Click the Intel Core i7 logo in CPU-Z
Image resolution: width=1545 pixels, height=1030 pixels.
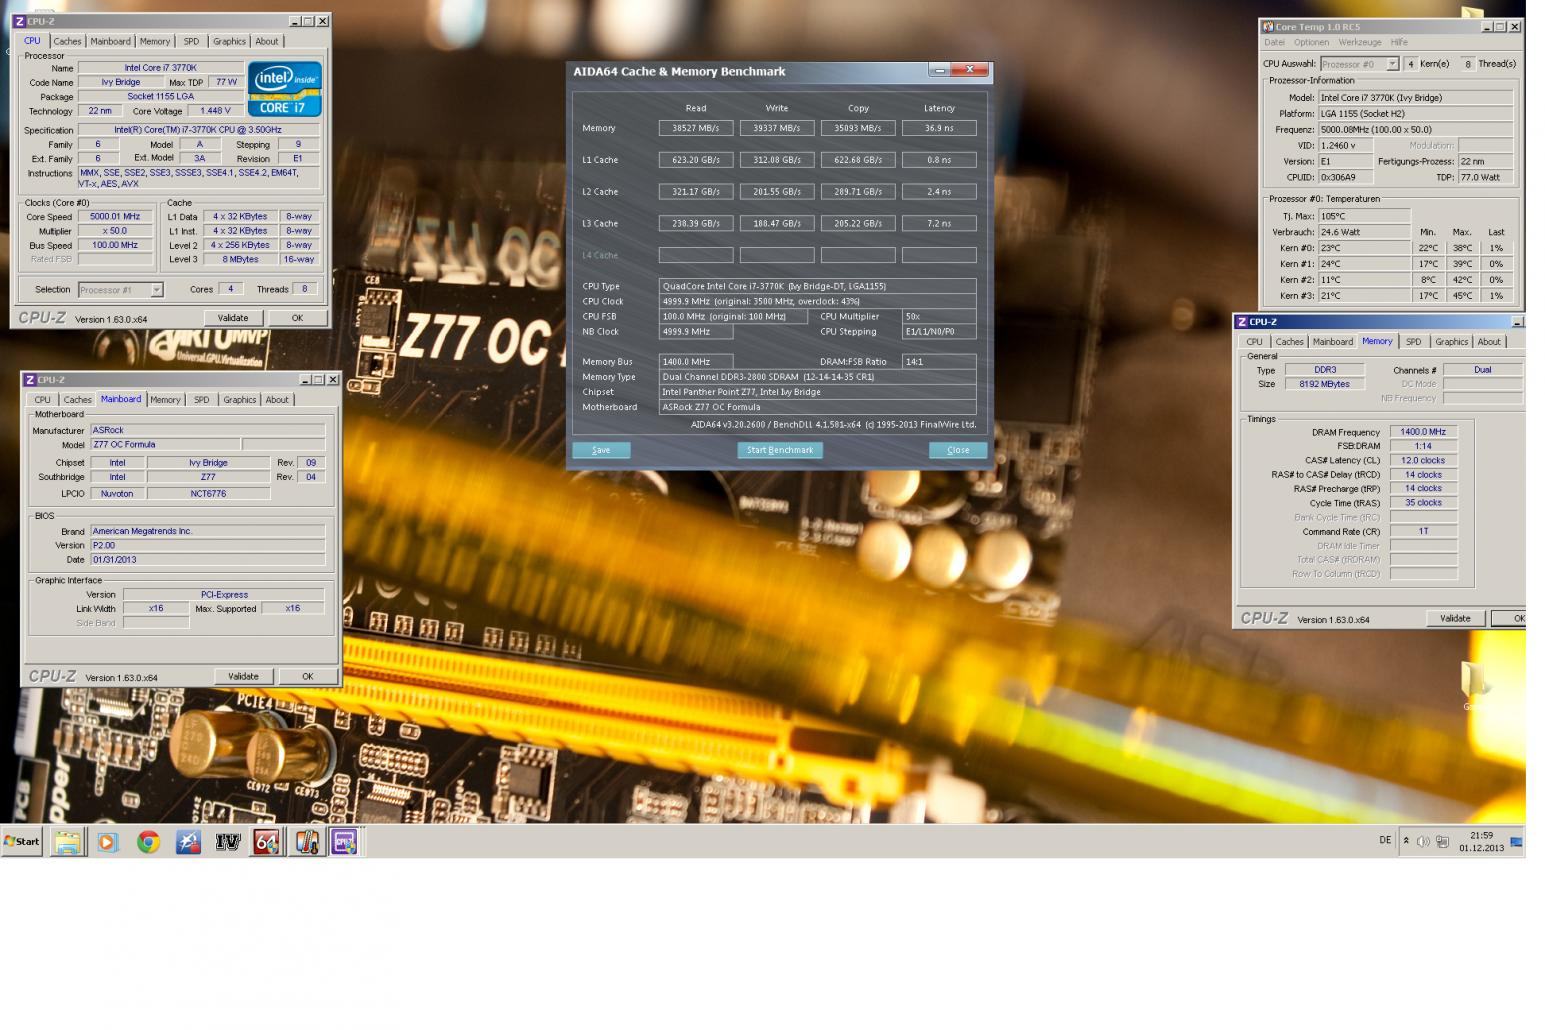click(285, 89)
